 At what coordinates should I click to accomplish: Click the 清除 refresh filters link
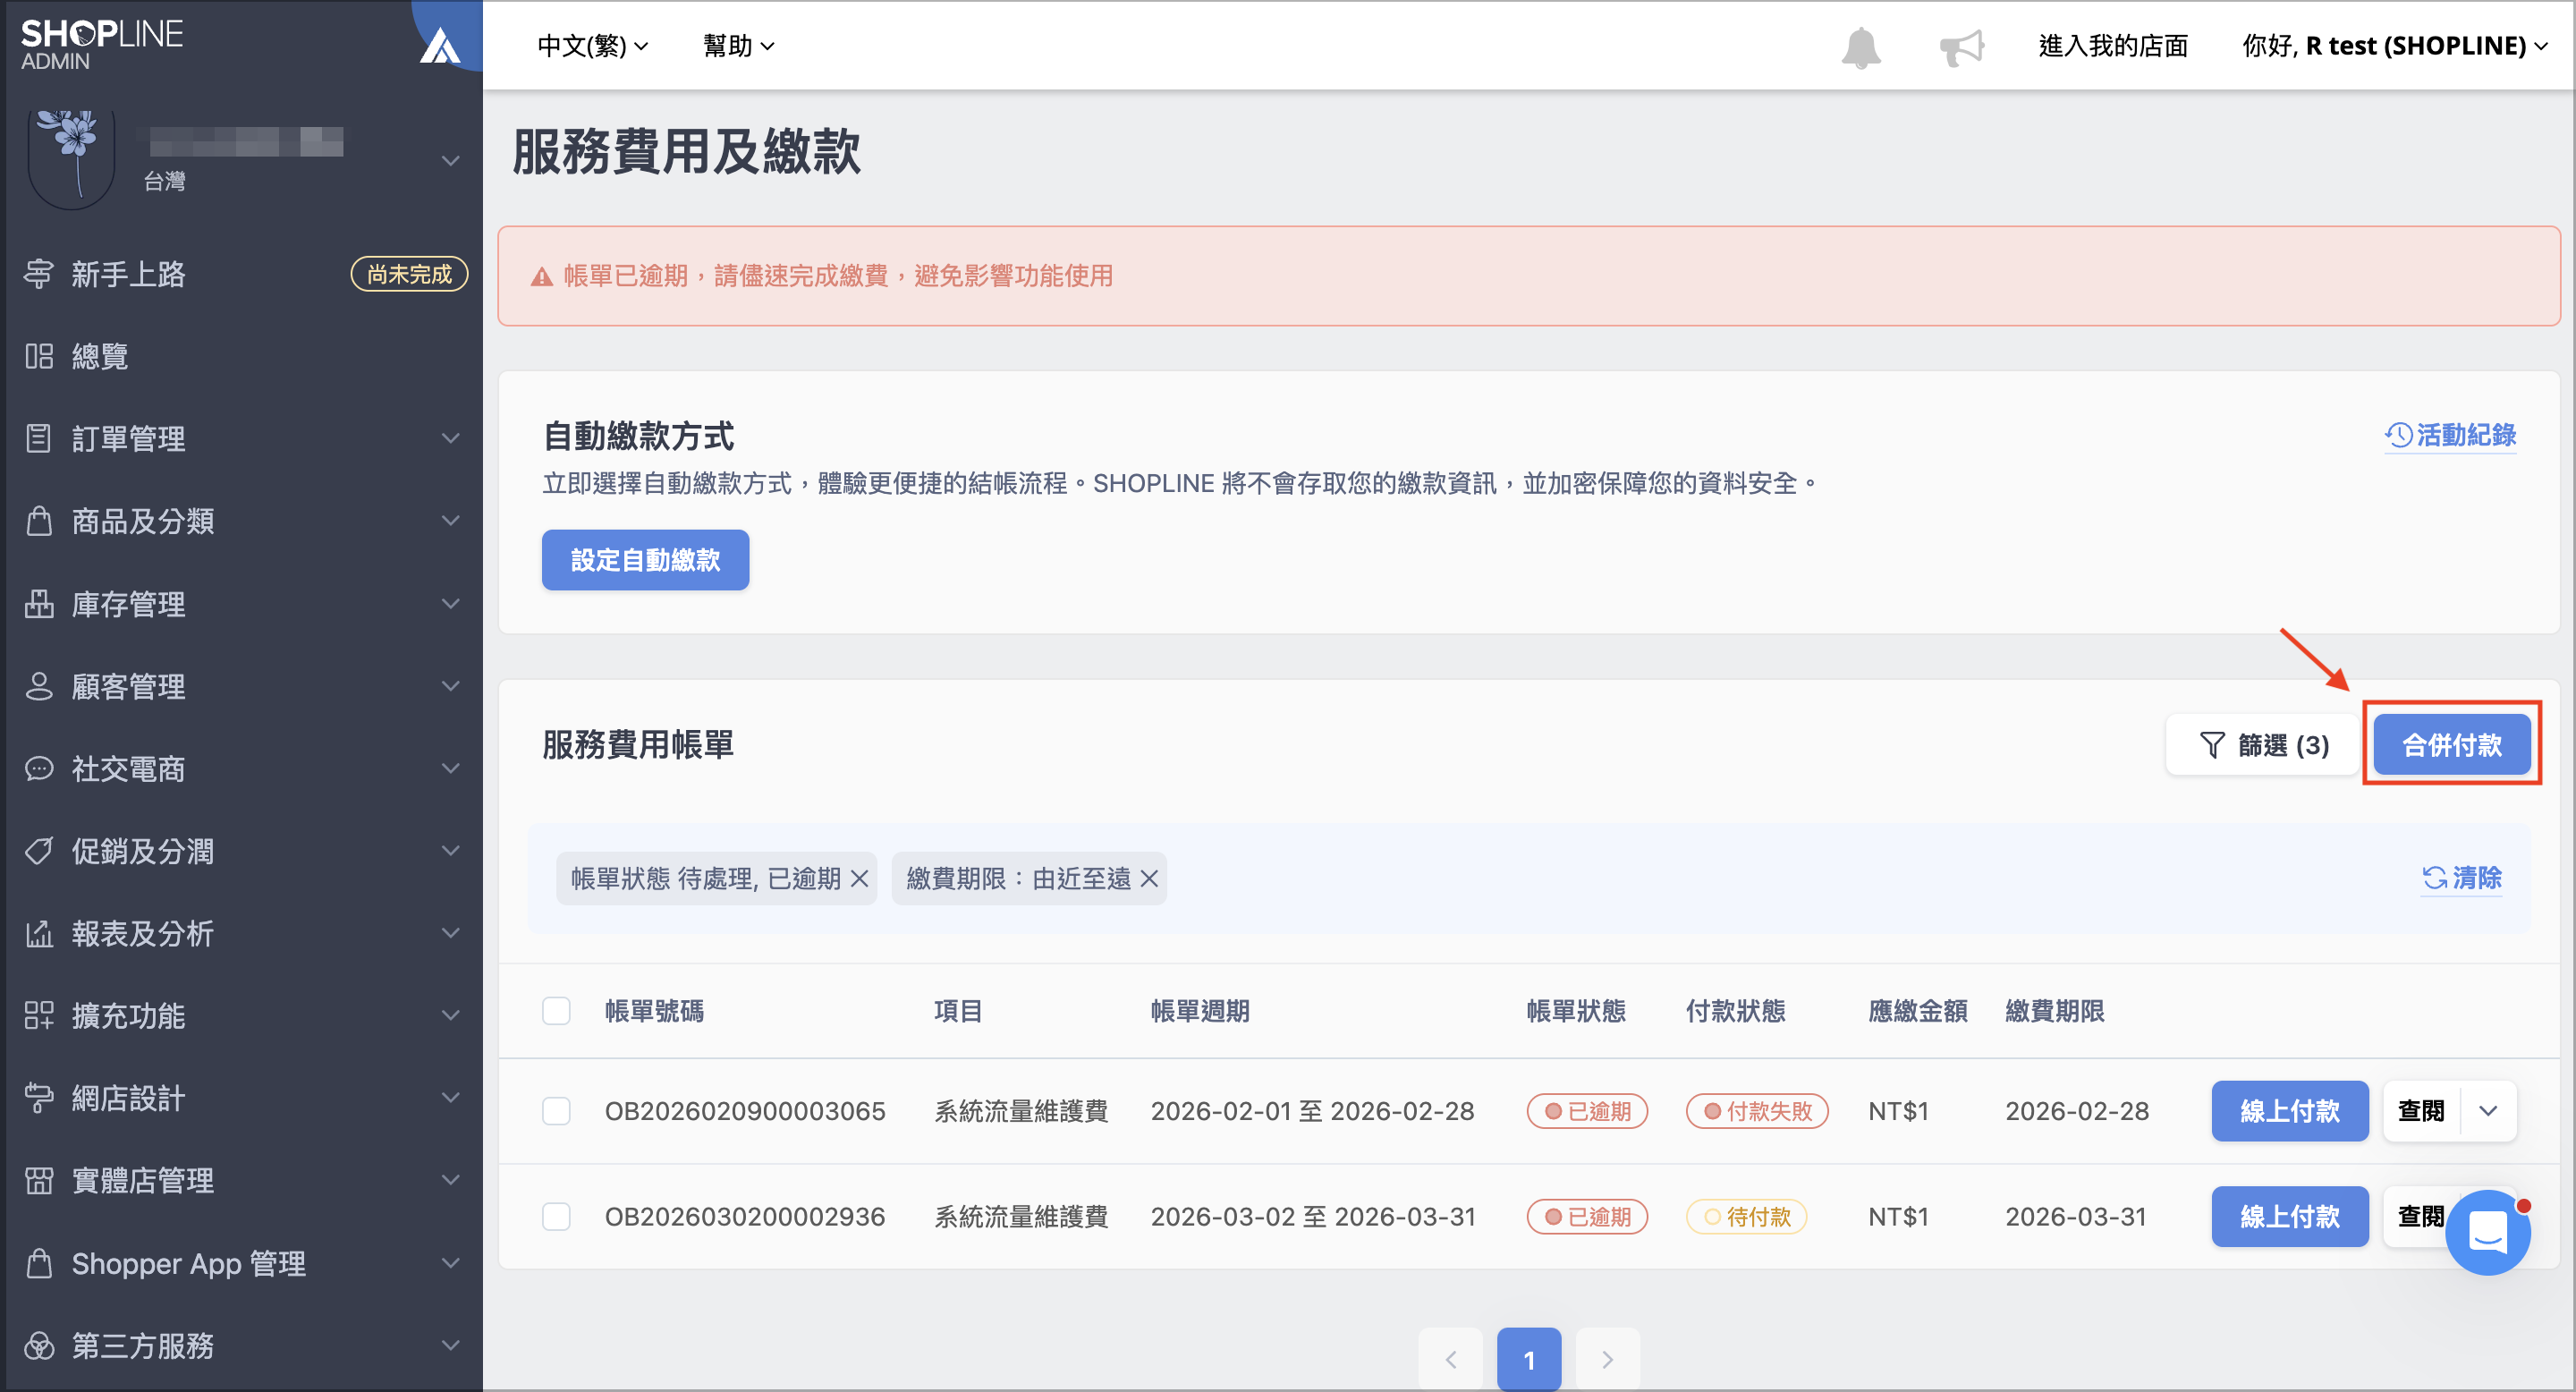point(2461,878)
